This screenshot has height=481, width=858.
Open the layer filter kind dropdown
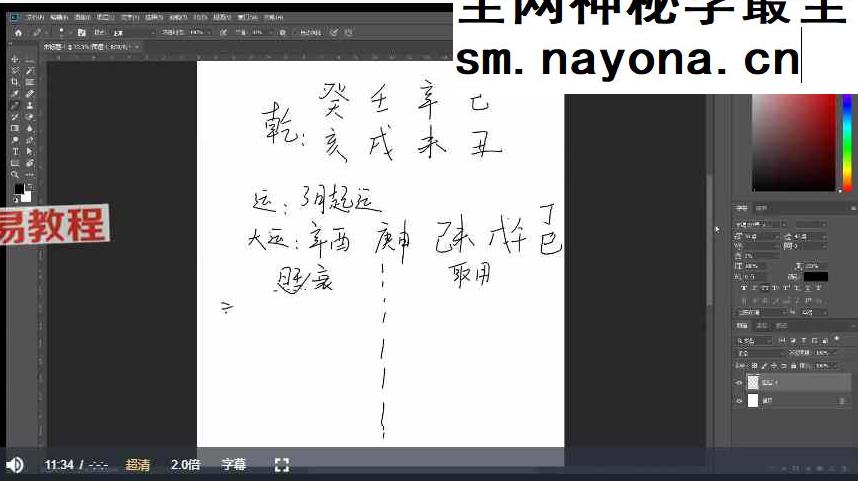point(753,340)
